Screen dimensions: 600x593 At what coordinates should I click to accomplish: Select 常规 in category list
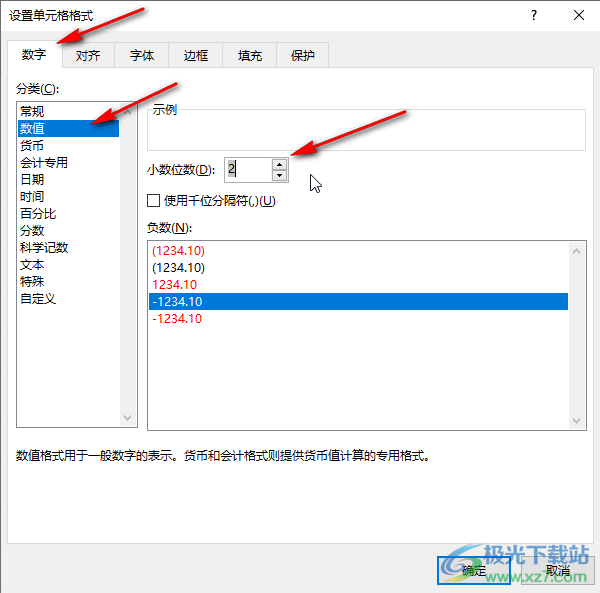(68, 111)
